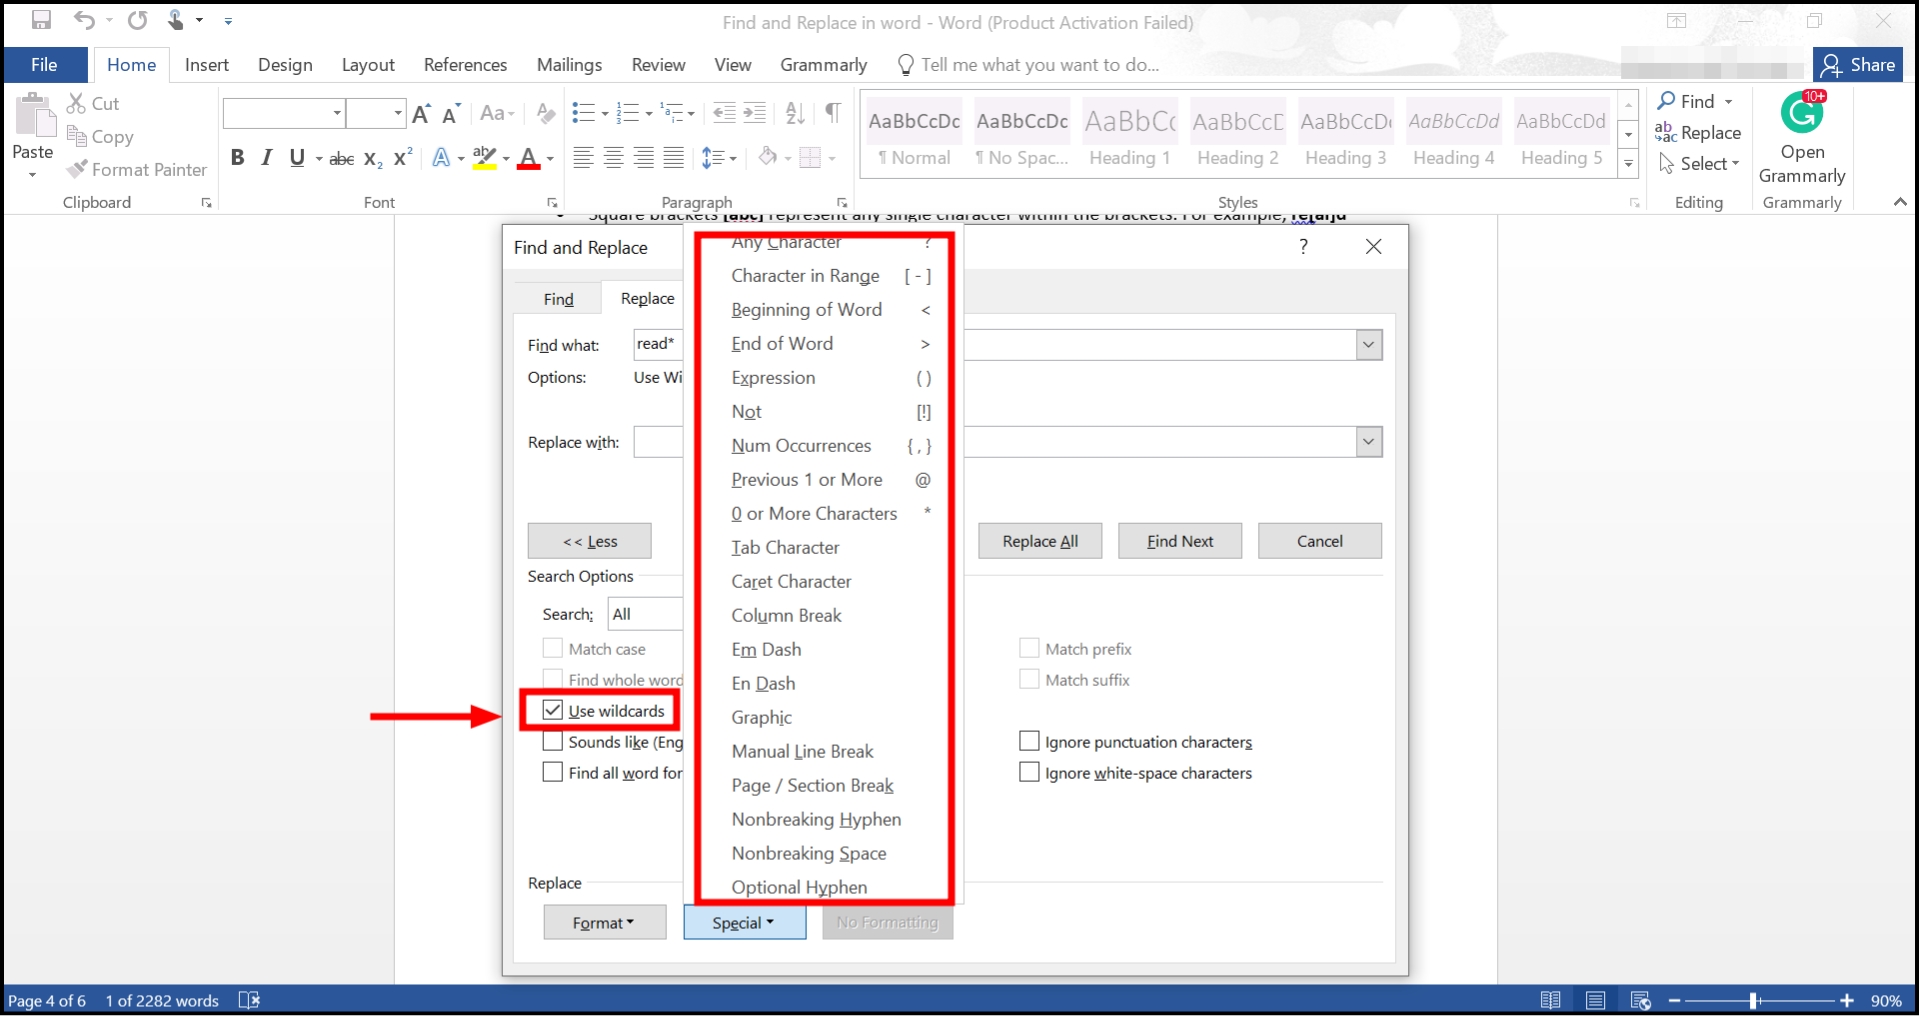Expand the Find what dropdown arrow
Viewport: 1919px width, 1019px height.
(x=1368, y=345)
